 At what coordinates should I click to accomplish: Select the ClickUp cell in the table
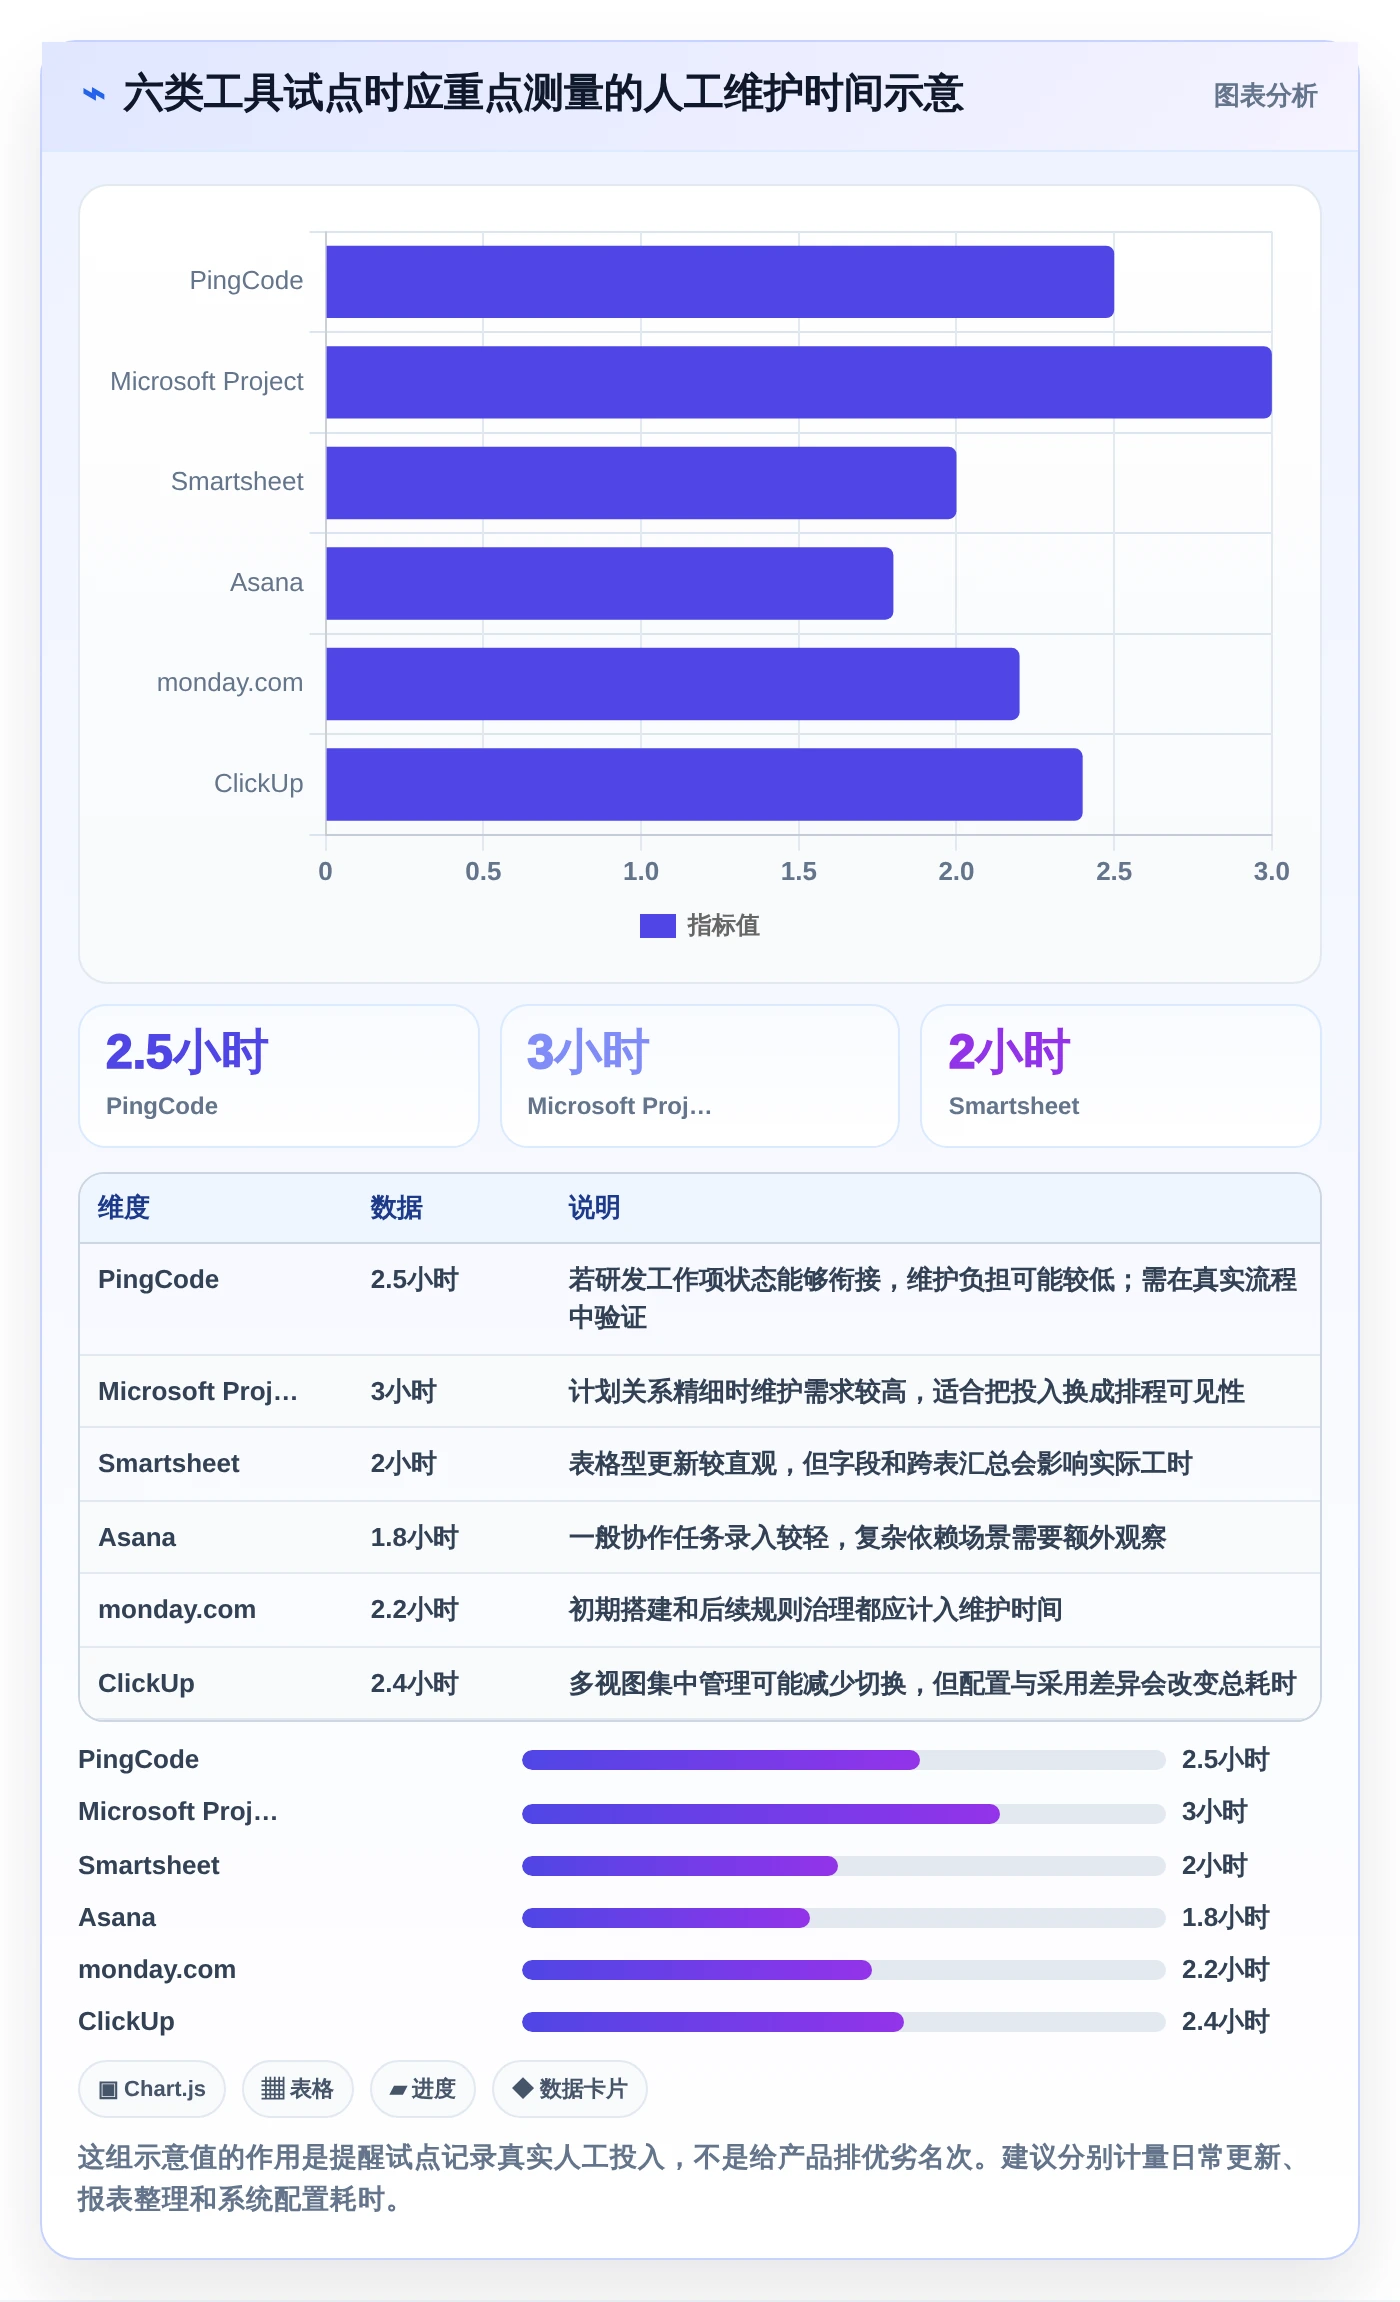point(146,1684)
